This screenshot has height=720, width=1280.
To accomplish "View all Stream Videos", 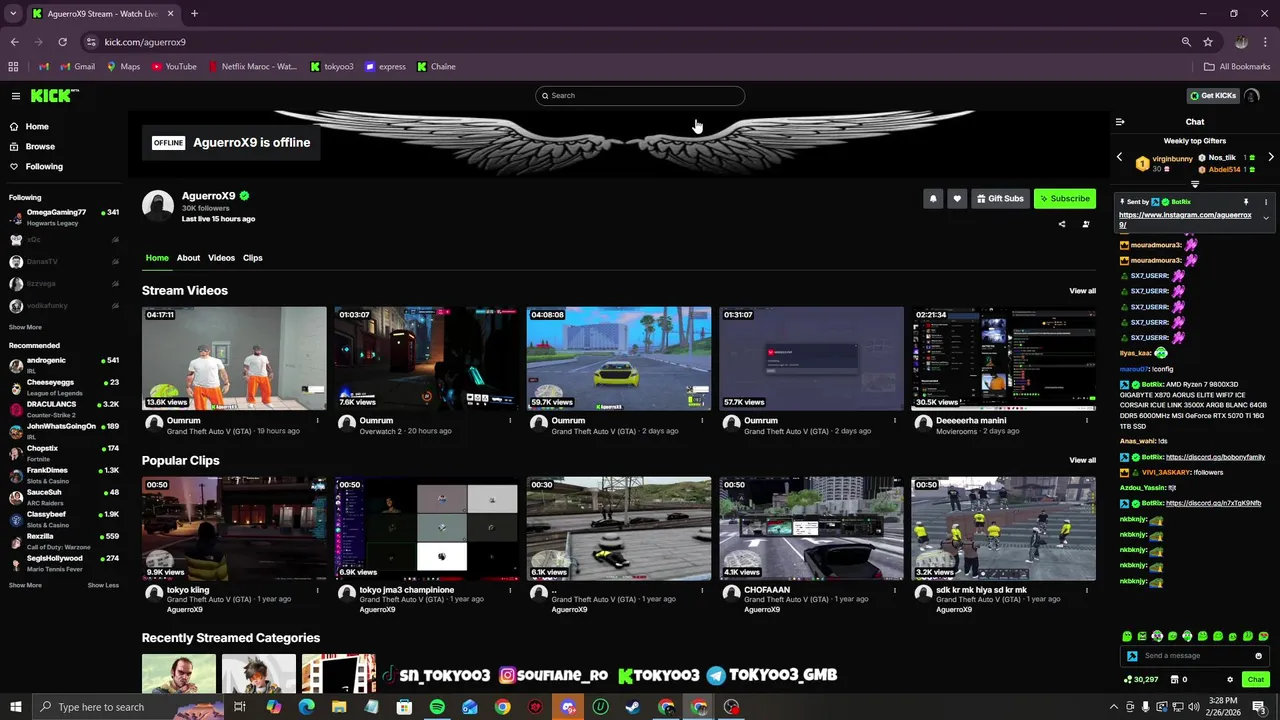I will 1082,291.
